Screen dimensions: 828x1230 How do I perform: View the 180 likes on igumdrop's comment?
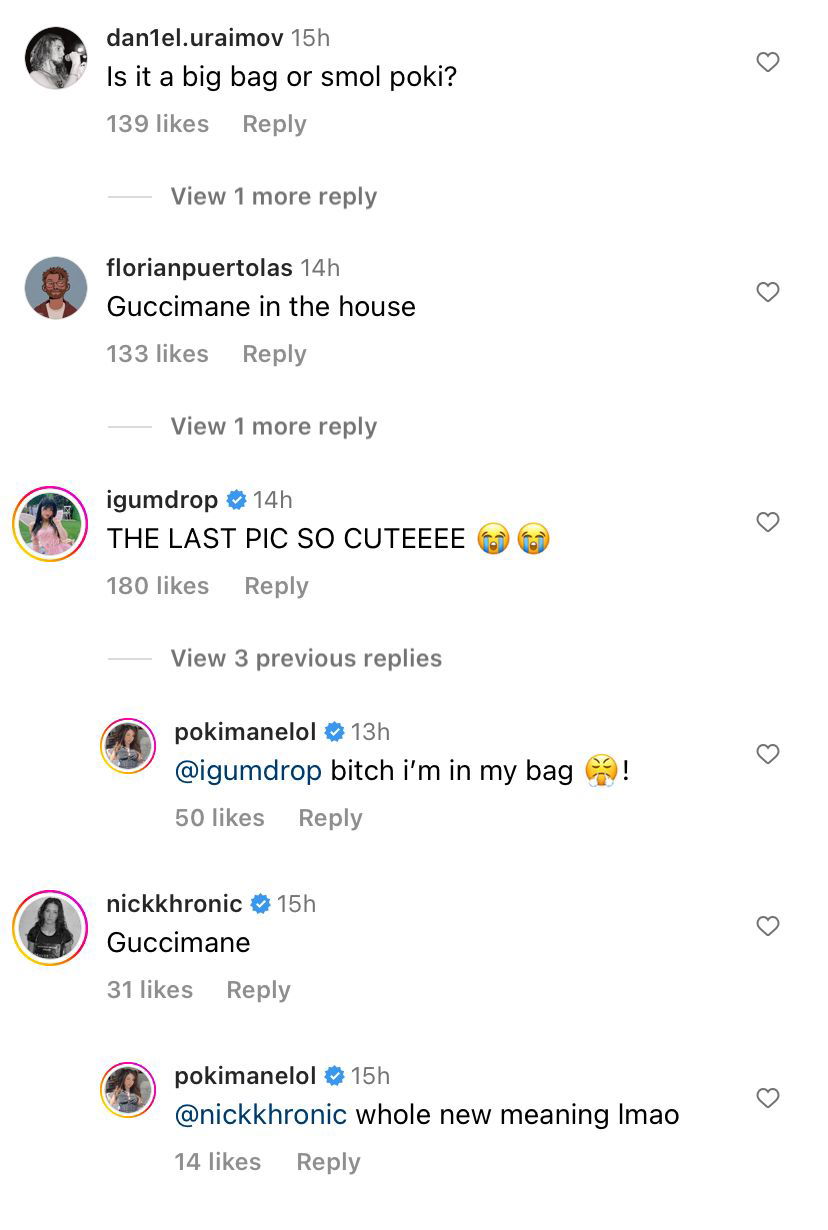tap(157, 586)
